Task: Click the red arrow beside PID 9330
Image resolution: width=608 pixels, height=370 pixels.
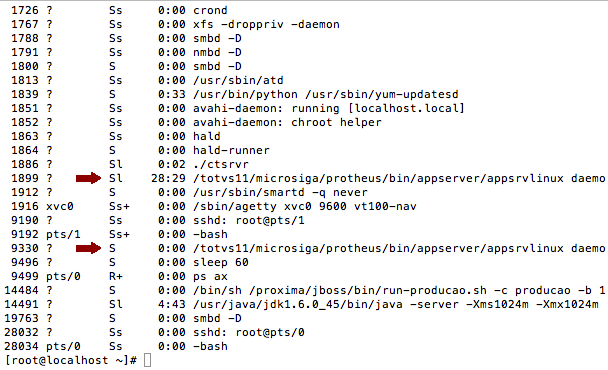Action: 88,248
